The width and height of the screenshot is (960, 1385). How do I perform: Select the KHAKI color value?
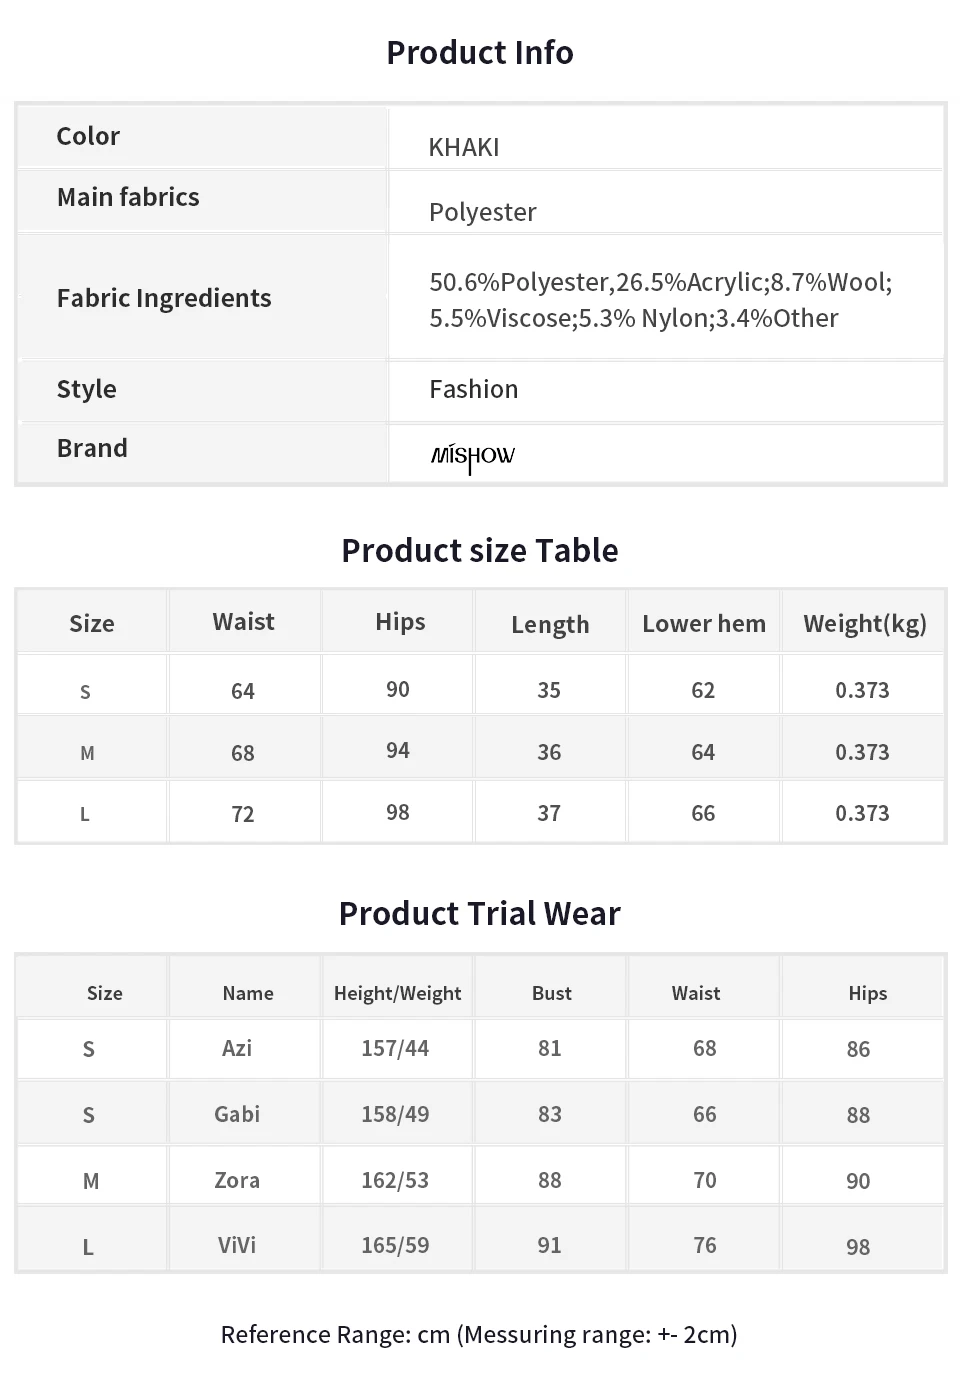coord(463,147)
